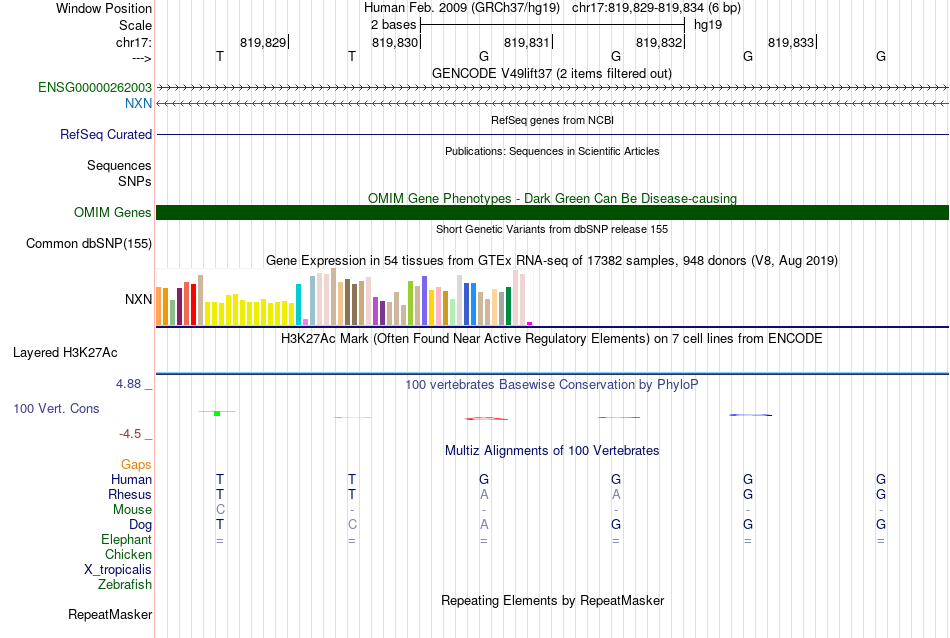Viewport: 950px width, 638px height.
Task: Click the black NXN label beside GTEx chart
Action: click(138, 299)
